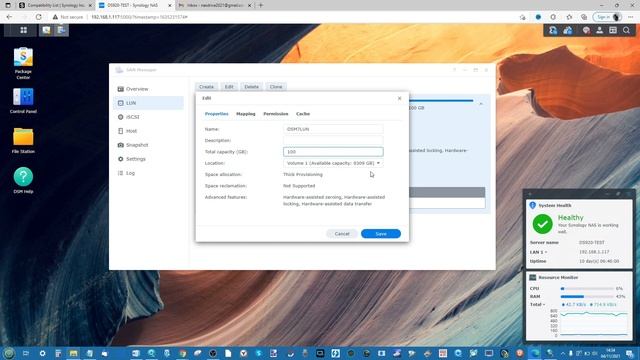
Task: Click the first blue DSM tray icon before the cloud icon
Action: (553, 30)
